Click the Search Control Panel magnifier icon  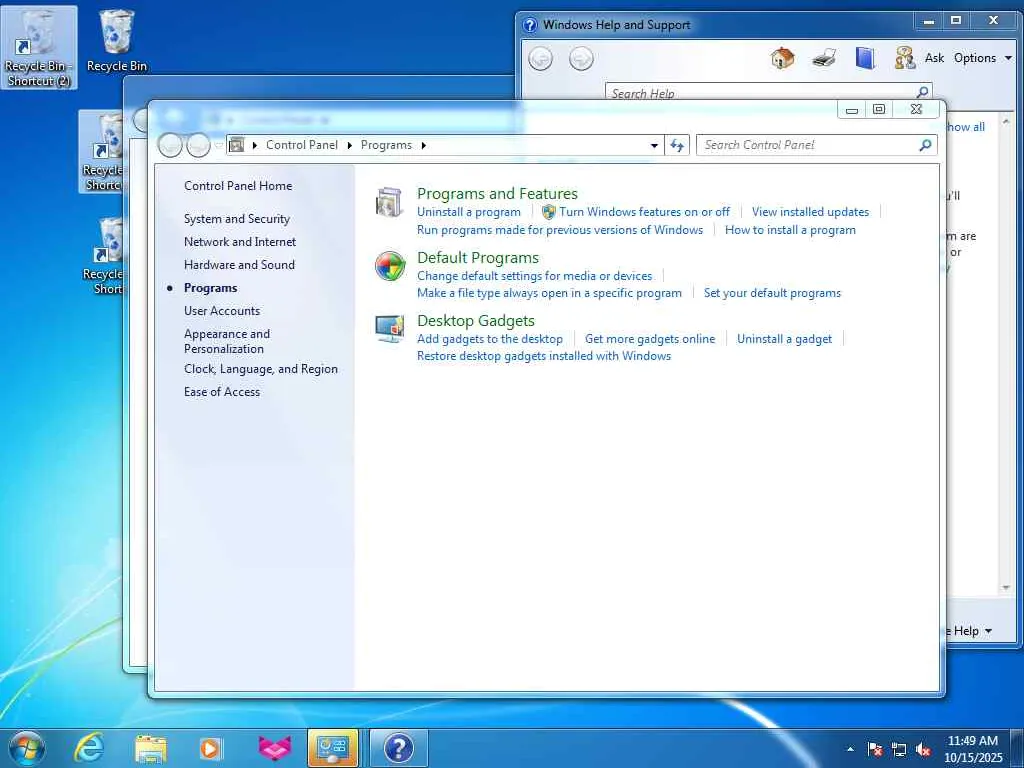coord(925,145)
